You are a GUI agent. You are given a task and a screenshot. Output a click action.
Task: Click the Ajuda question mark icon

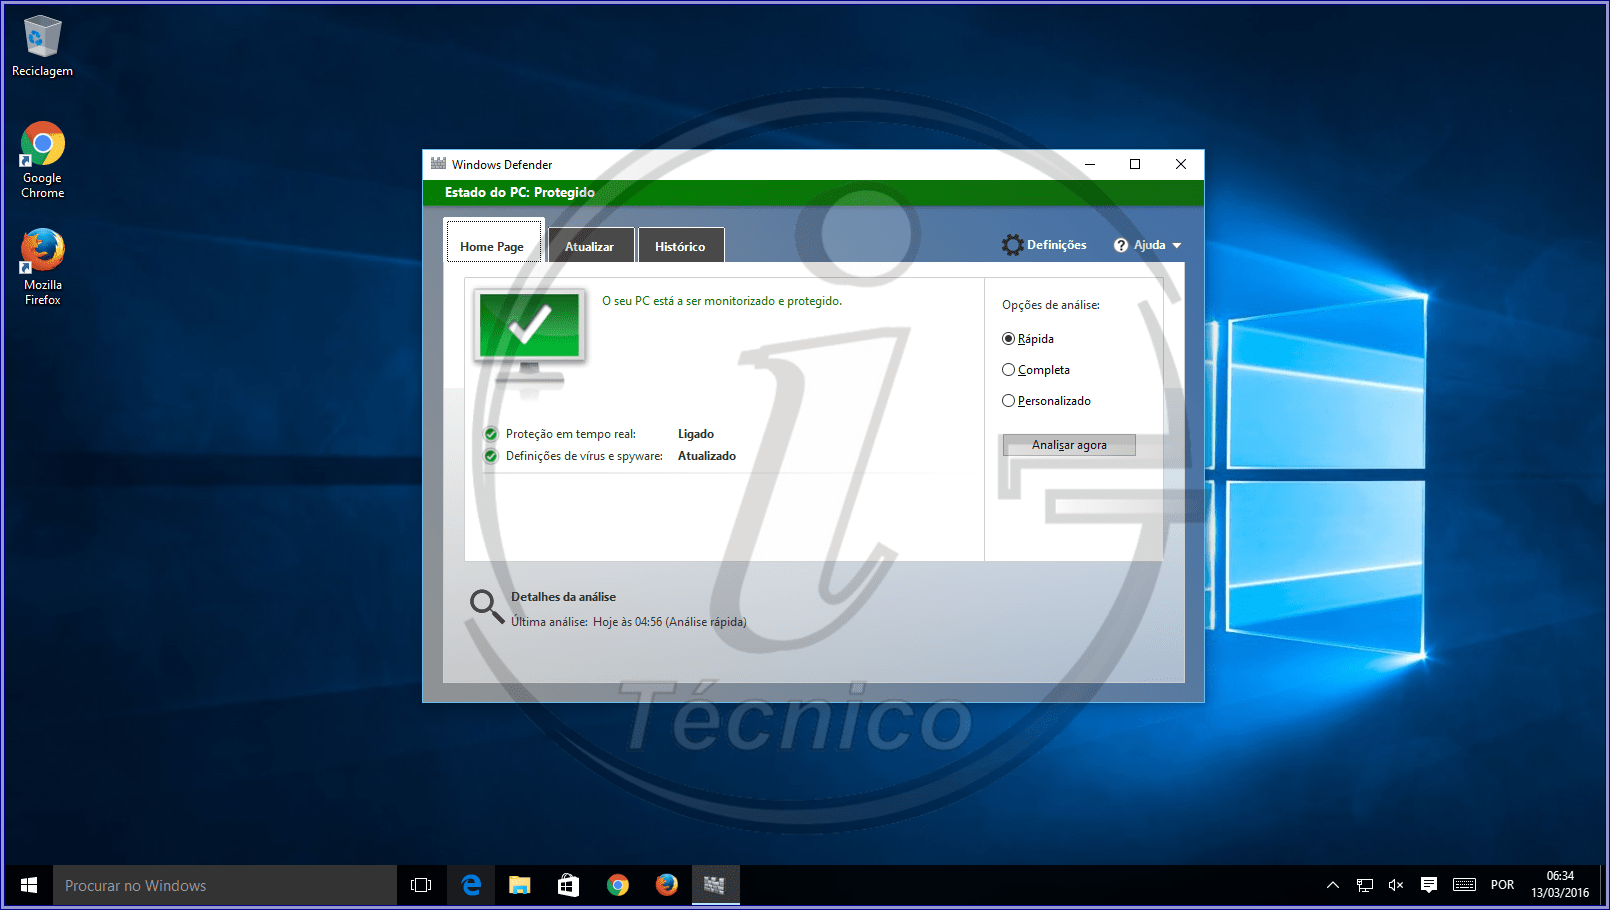(x=1119, y=244)
